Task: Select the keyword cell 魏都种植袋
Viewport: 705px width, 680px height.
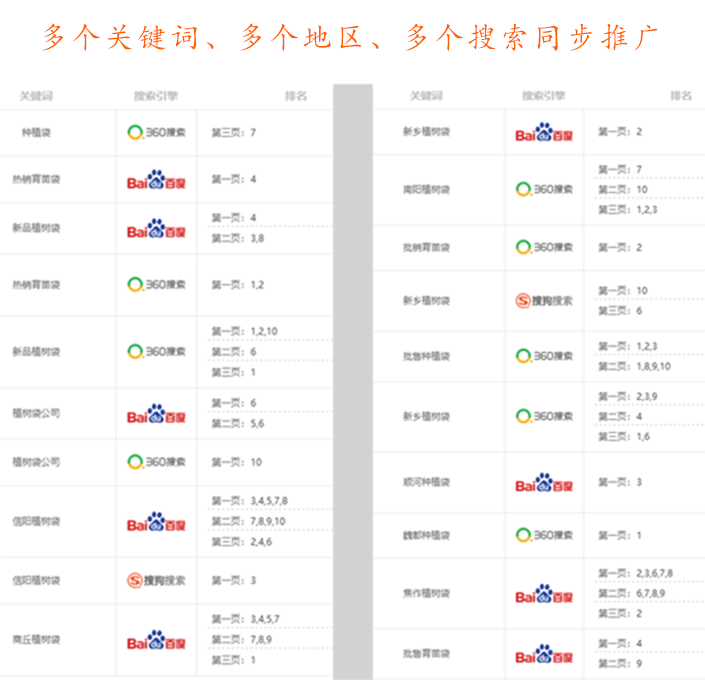Action: [x=426, y=535]
